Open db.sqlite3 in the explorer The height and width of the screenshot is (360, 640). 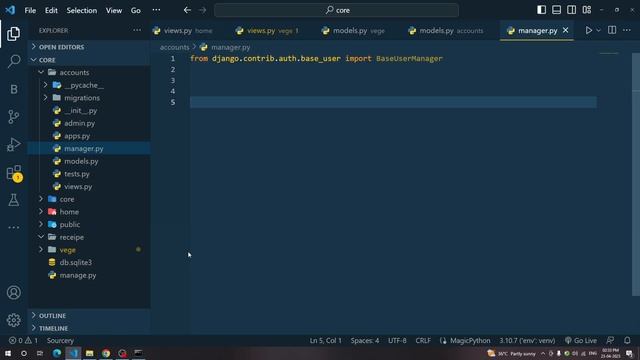pos(89,262)
